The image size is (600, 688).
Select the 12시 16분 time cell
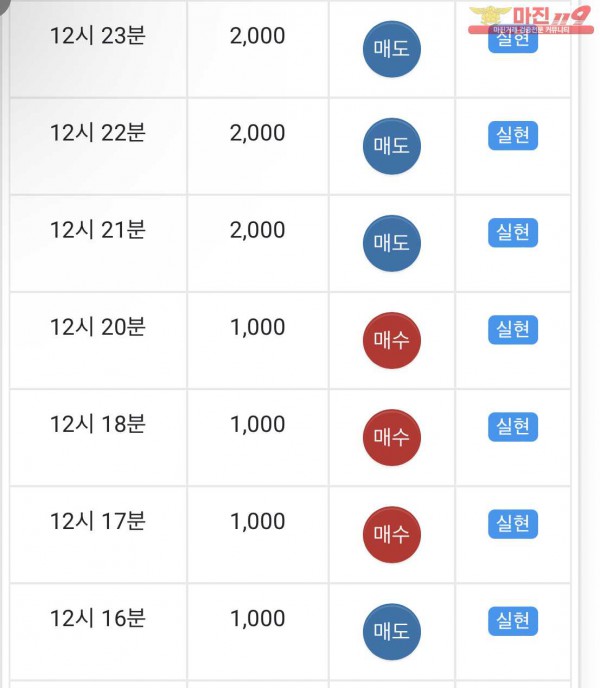click(98, 618)
